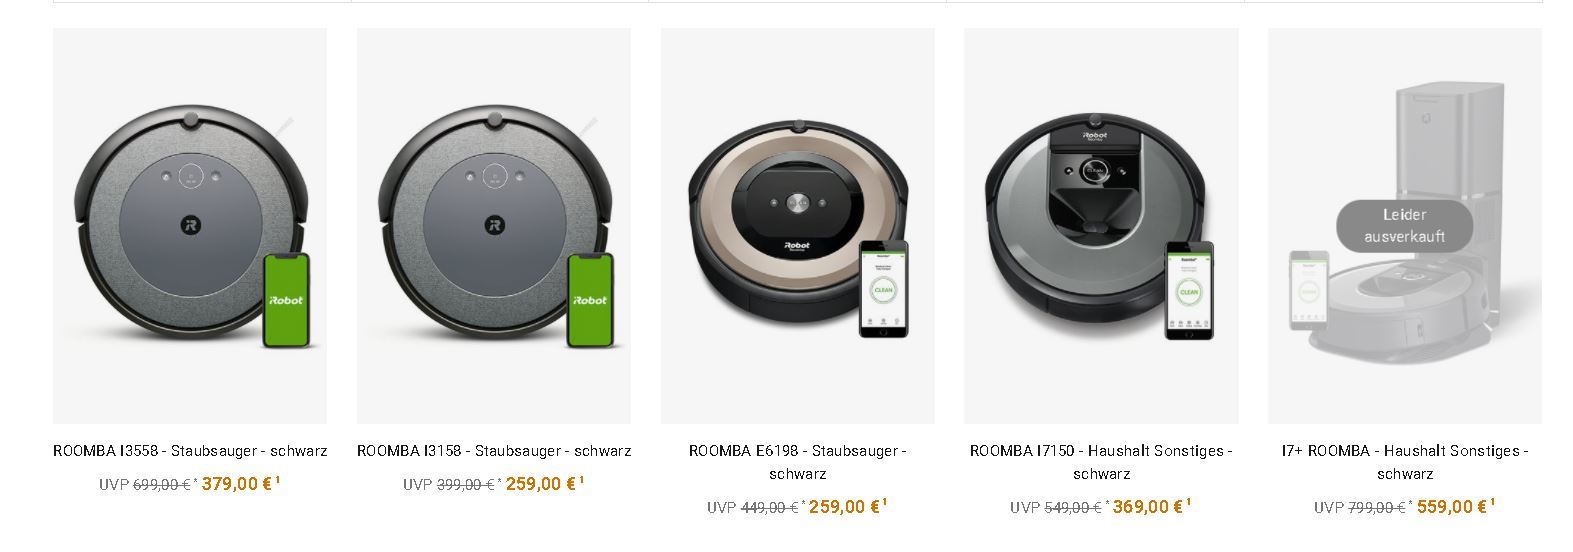Click the 379,00 € sale price
The height and width of the screenshot is (552, 1573).
[x=237, y=484]
